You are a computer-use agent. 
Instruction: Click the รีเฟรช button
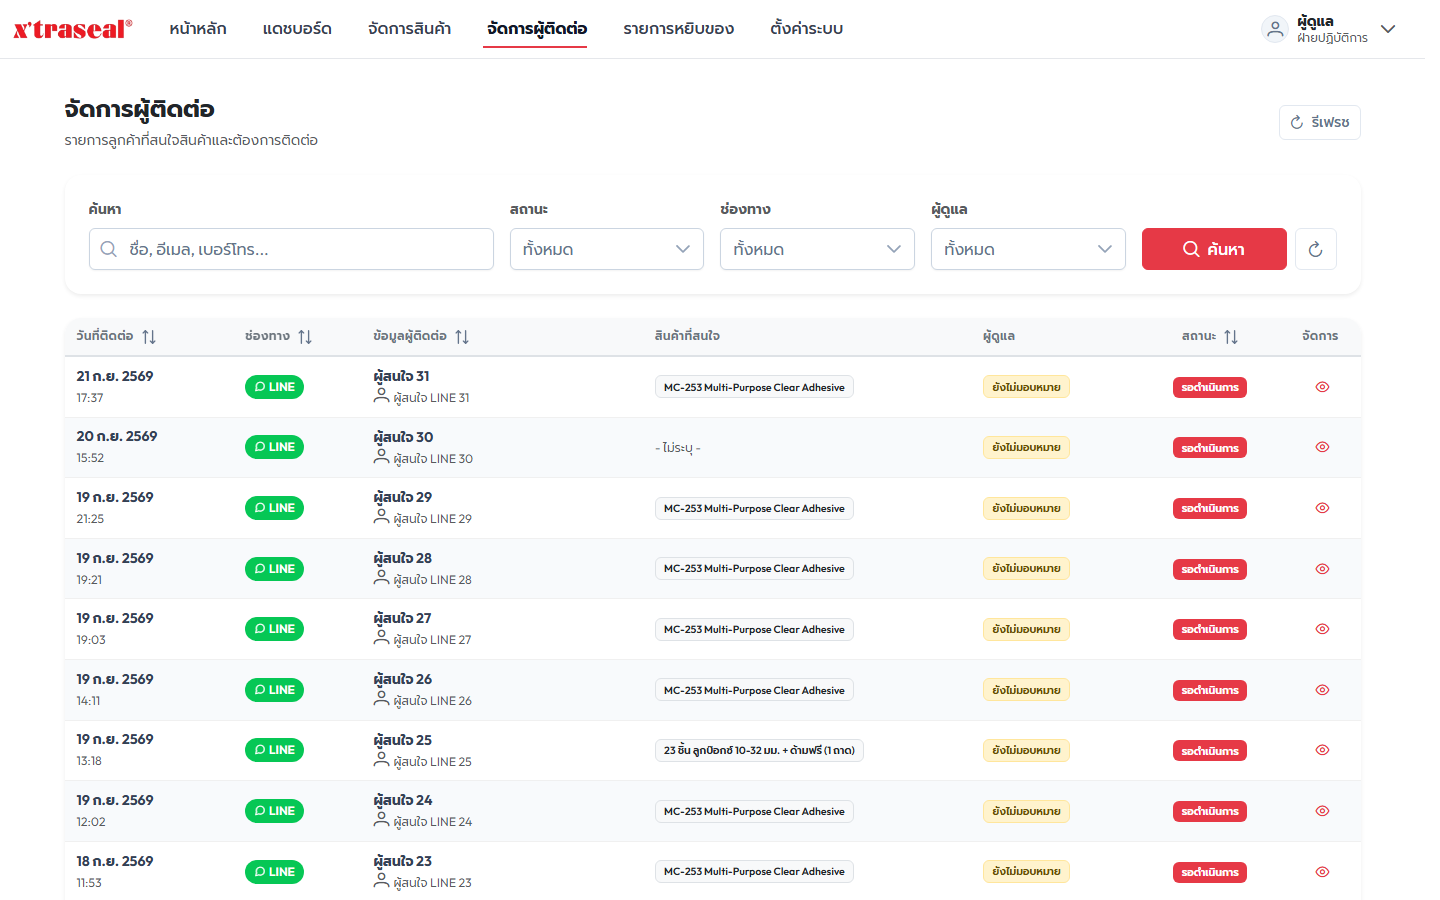point(1320,122)
